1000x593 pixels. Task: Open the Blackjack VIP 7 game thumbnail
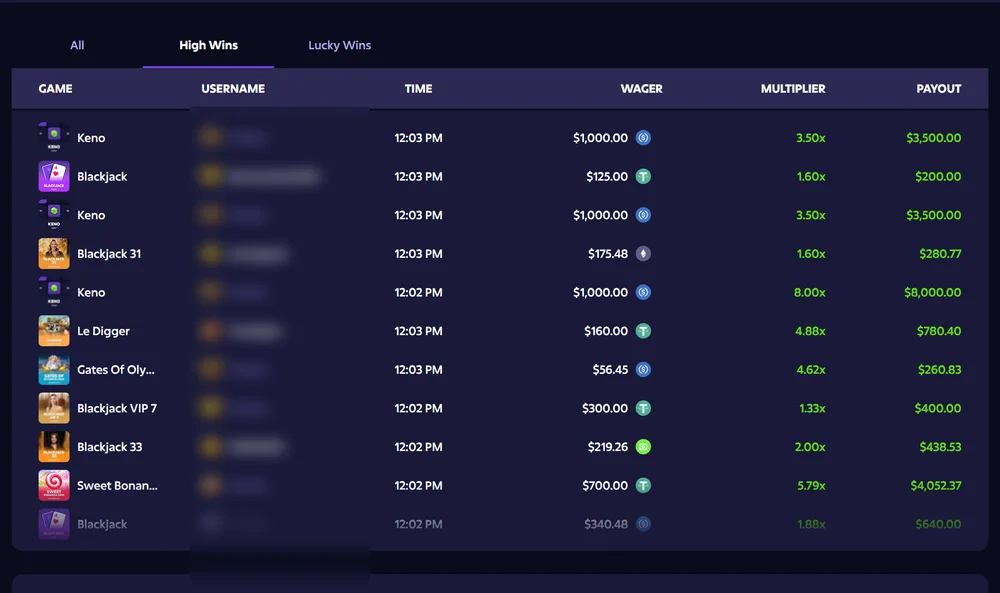click(x=54, y=408)
